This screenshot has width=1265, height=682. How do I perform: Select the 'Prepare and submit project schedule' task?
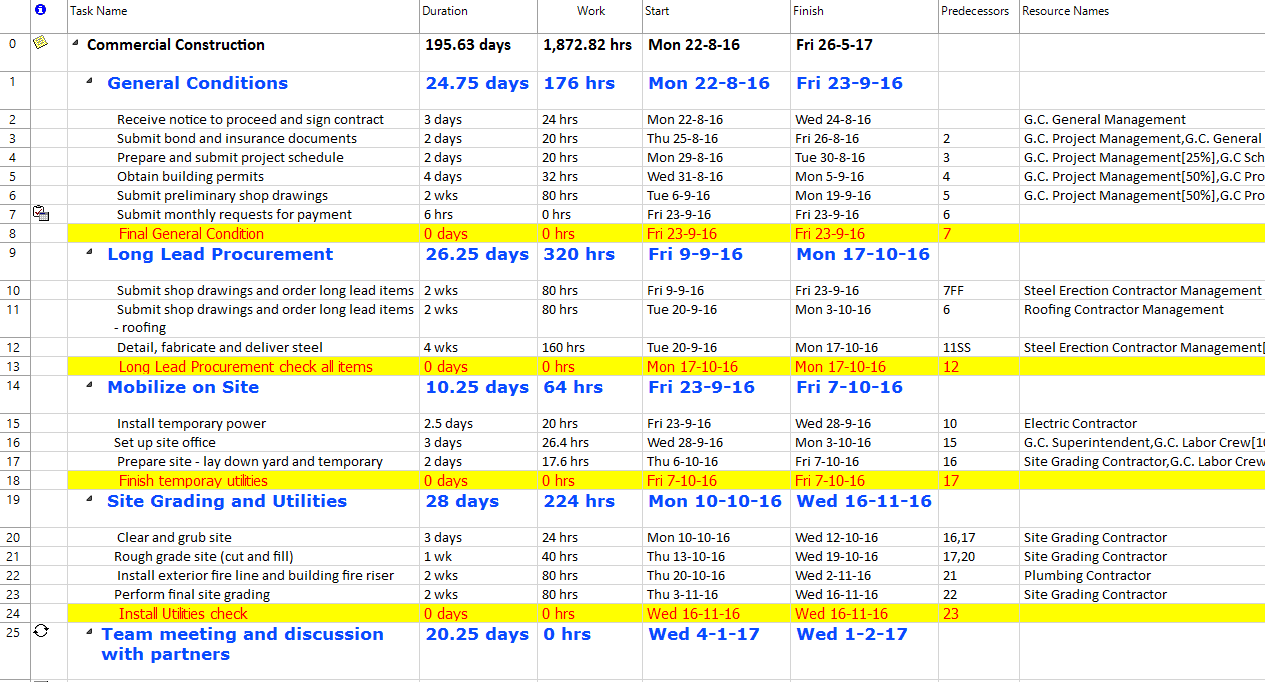pyautogui.click(x=230, y=157)
